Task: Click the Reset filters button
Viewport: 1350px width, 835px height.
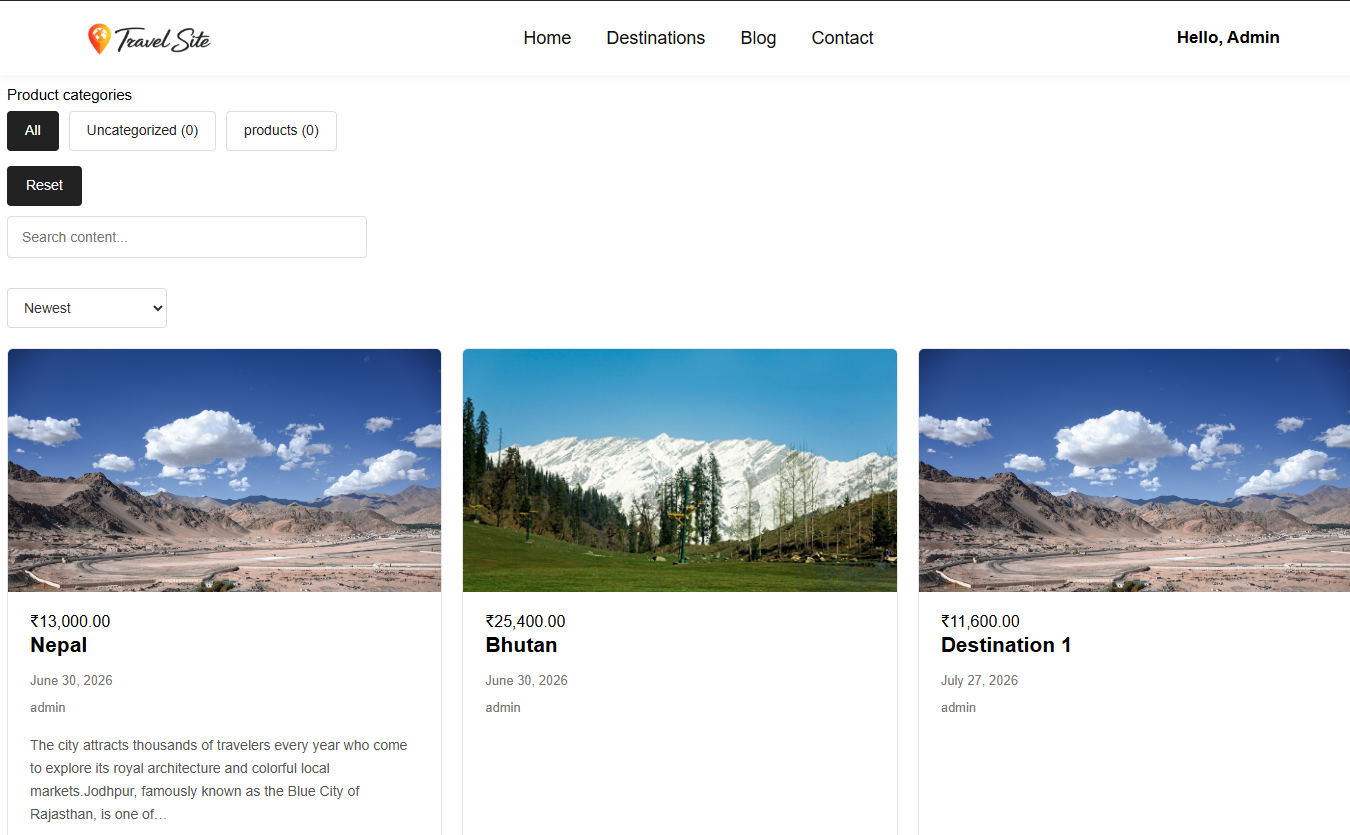Action: pos(44,186)
